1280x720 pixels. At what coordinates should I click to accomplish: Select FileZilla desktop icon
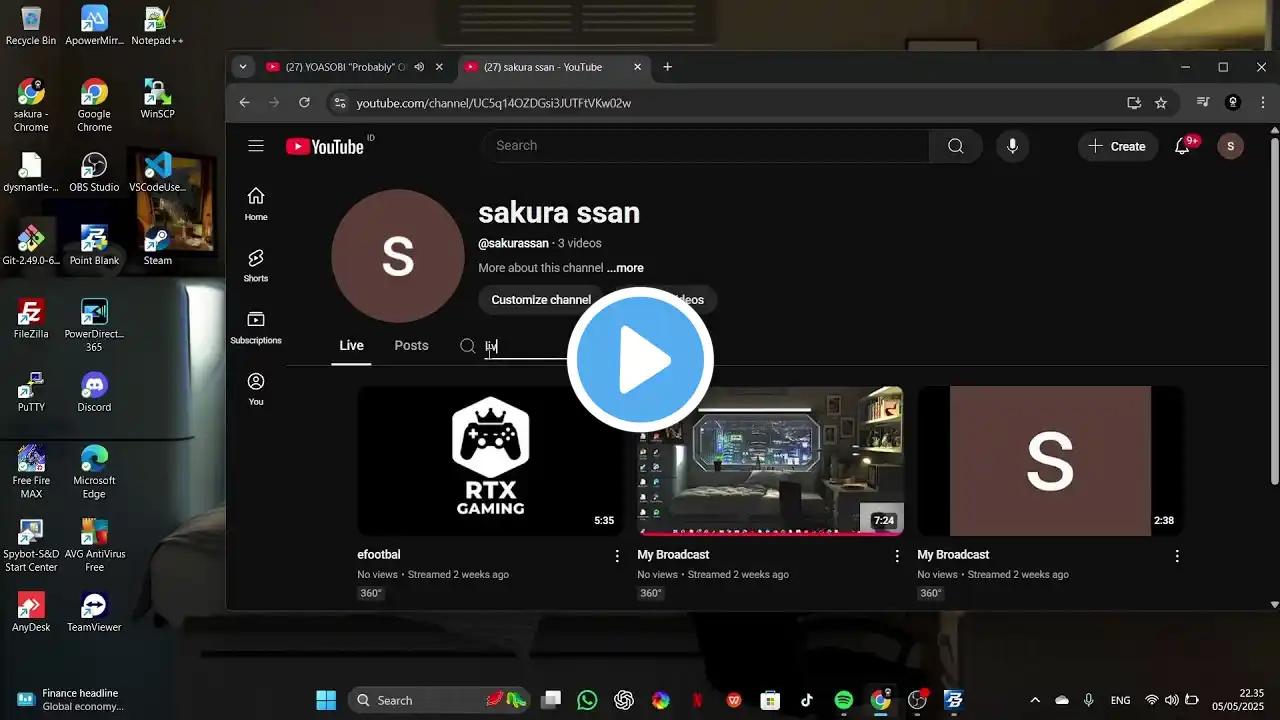coord(31,319)
